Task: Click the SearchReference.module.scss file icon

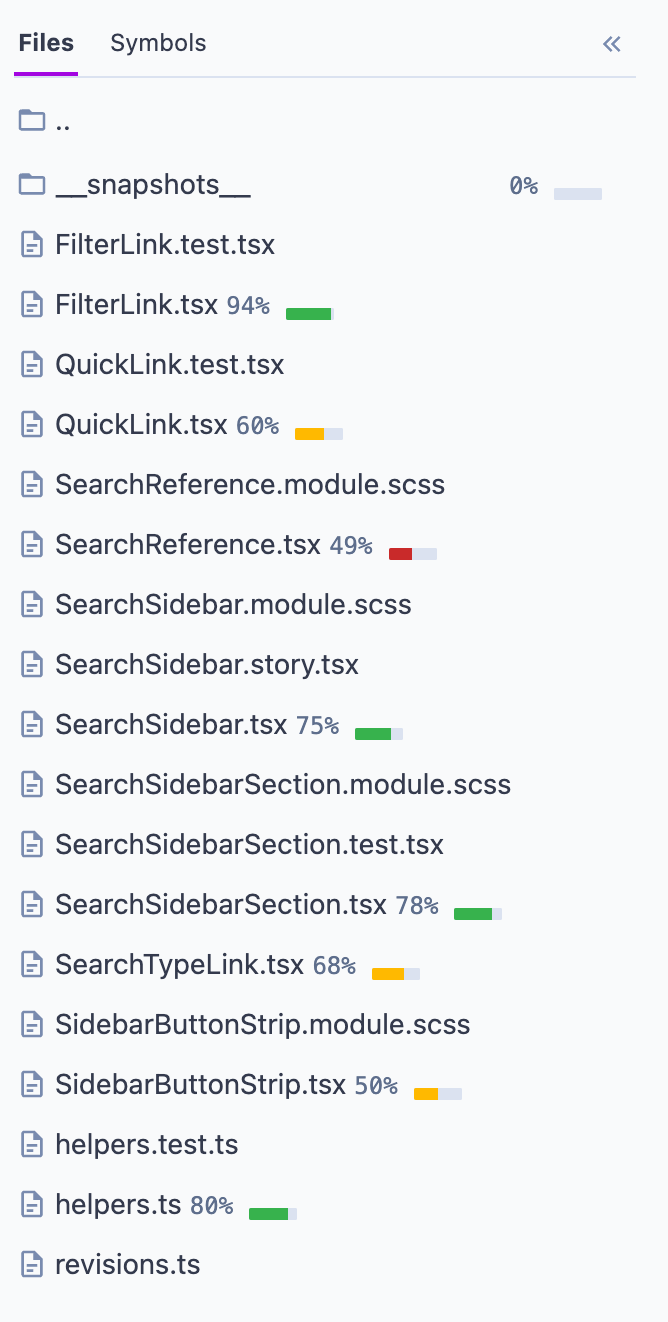Action: (33, 485)
